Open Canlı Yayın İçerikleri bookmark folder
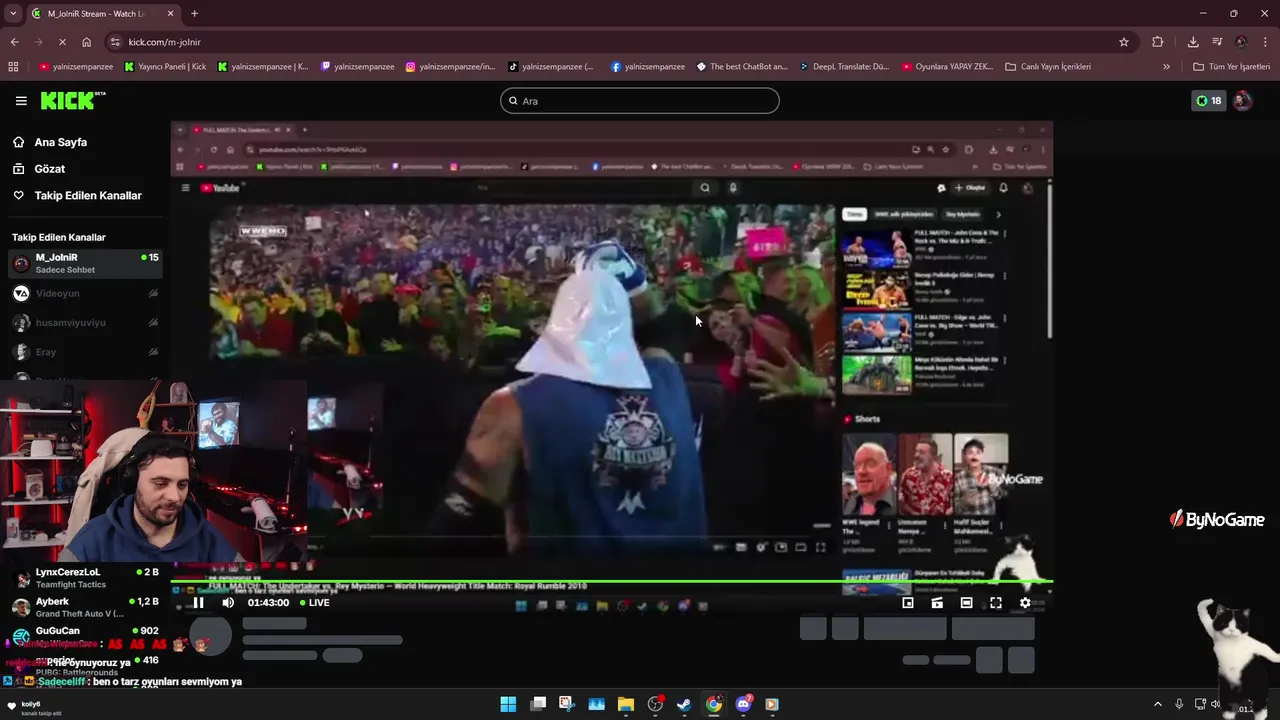Screen dimensions: 1280x720 (1048, 67)
